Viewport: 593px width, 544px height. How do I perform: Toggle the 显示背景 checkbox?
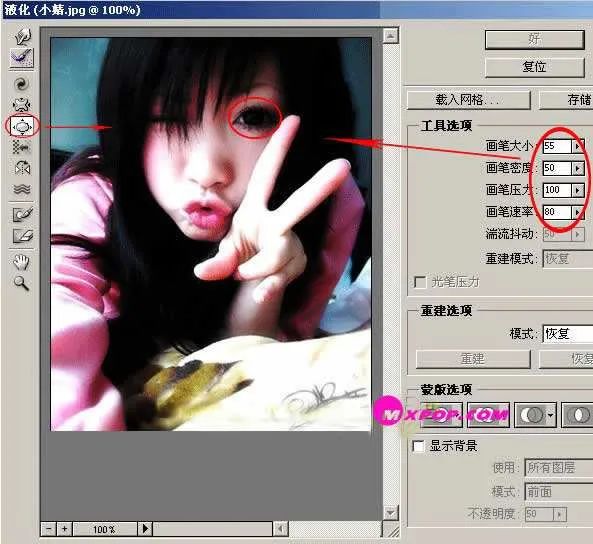coord(418,446)
